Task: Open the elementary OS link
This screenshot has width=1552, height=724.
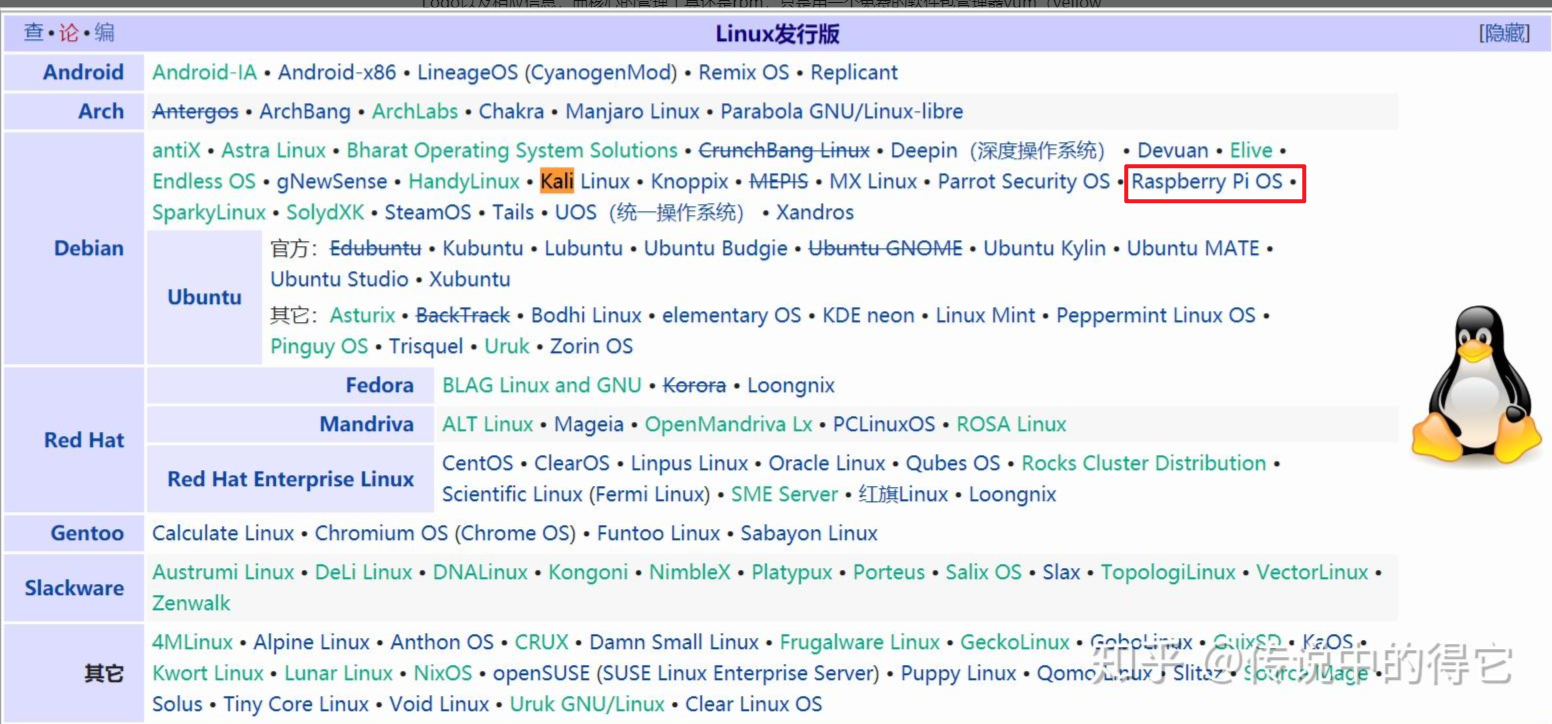Action: pyautogui.click(x=732, y=315)
